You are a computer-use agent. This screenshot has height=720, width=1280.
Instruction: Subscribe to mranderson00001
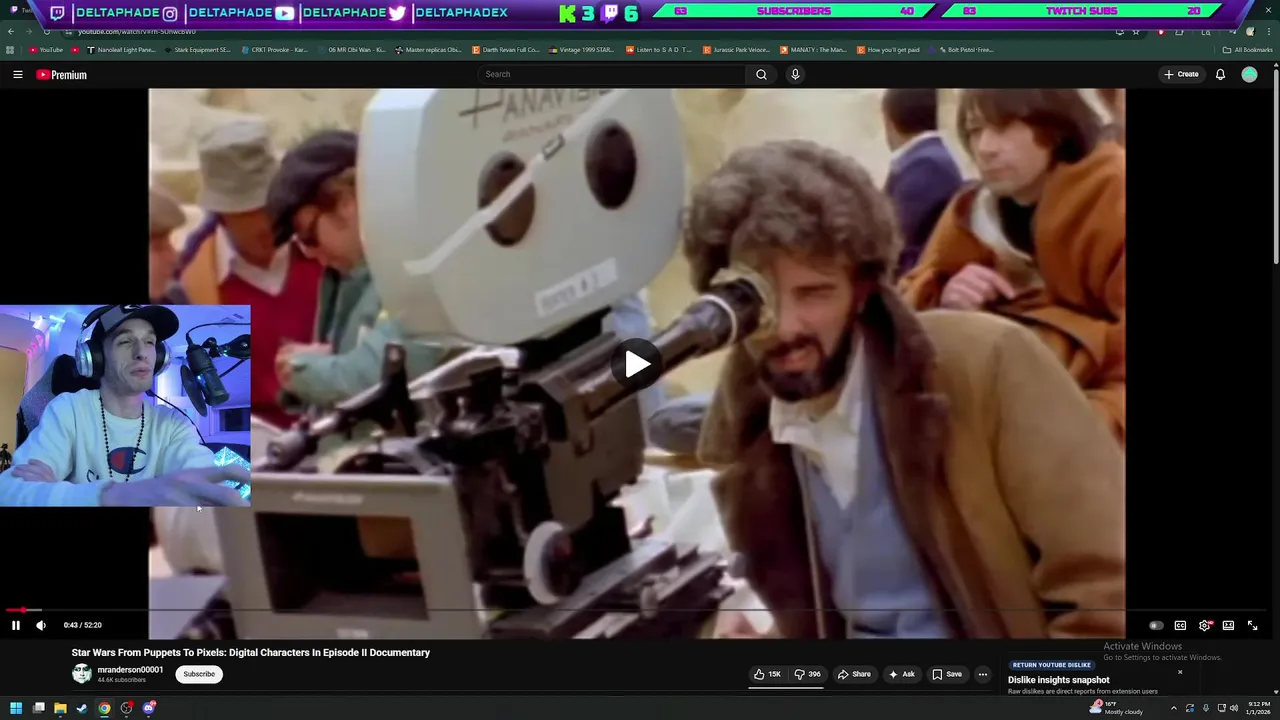pyautogui.click(x=199, y=674)
